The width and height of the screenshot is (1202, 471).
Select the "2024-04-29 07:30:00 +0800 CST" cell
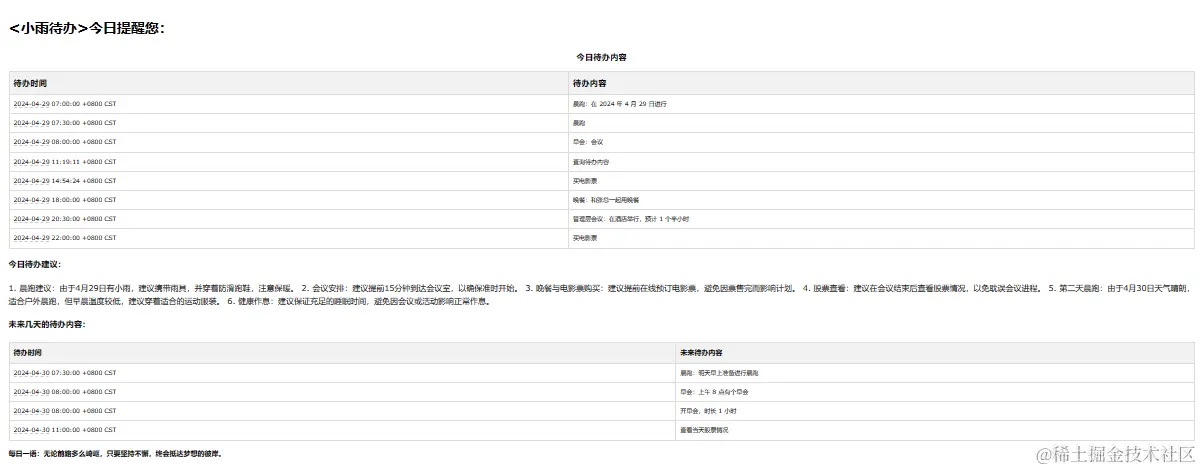288,123
